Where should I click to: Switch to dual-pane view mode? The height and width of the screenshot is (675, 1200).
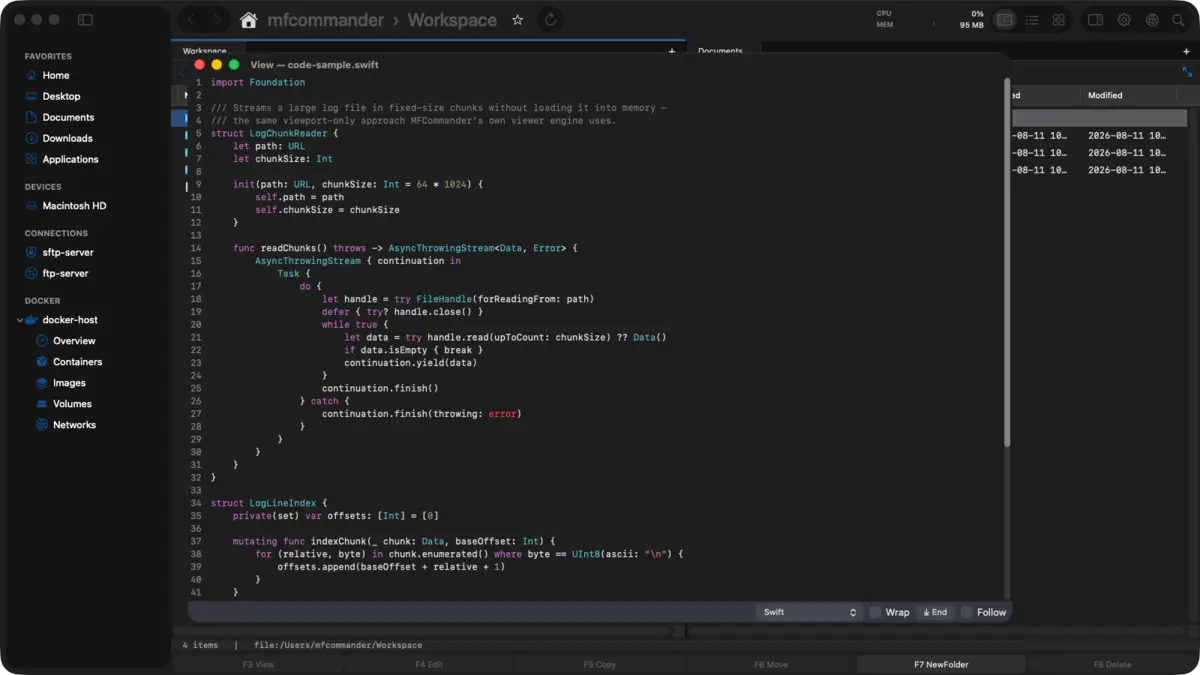pos(1005,20)
